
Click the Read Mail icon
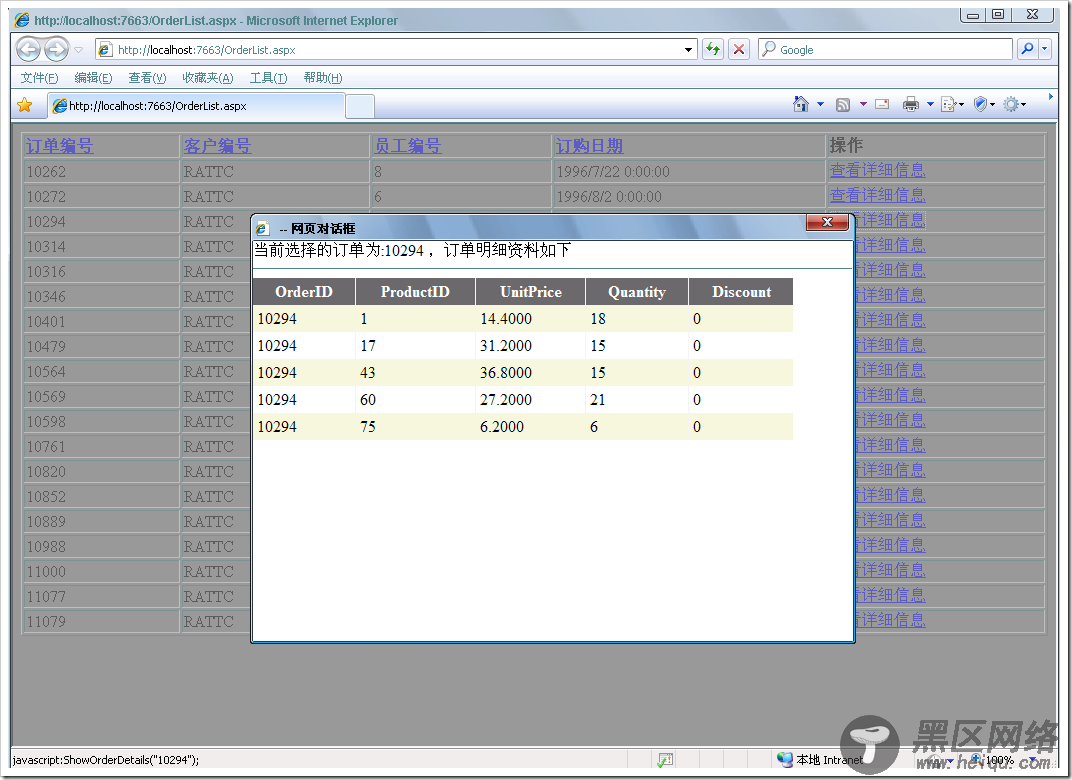click(882, 105)
